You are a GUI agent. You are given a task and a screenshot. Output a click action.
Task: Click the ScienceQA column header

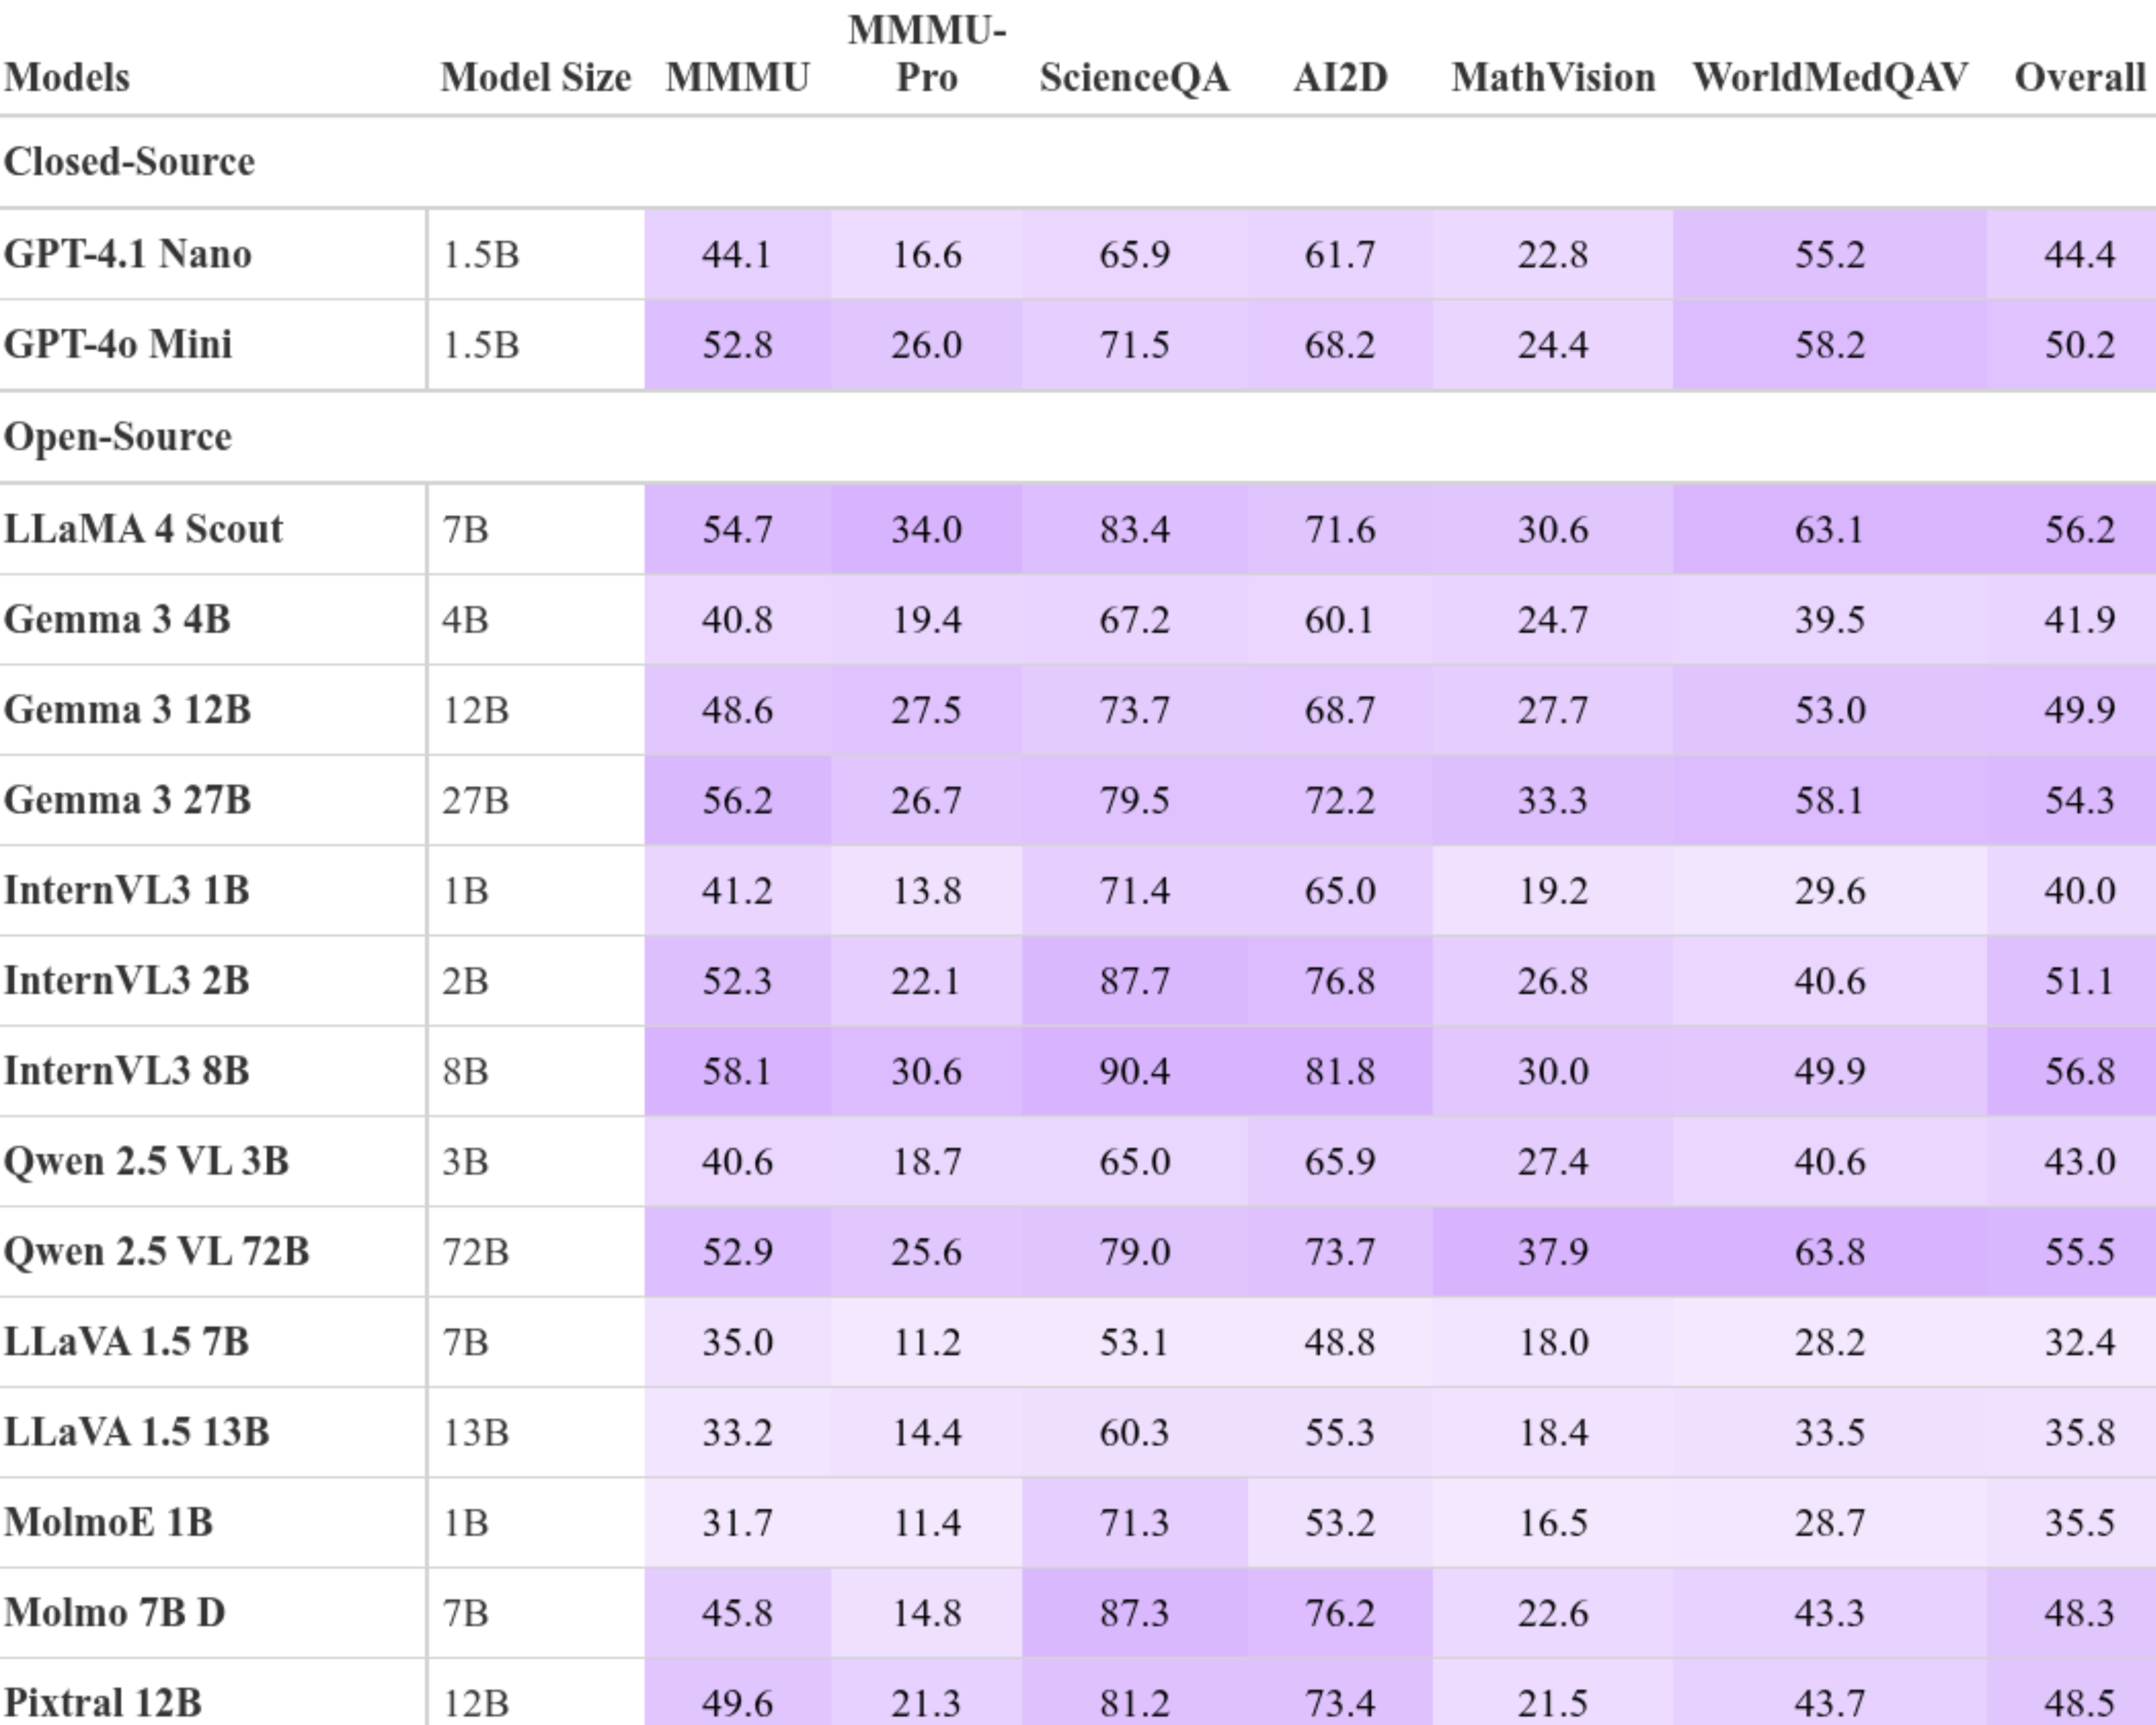click(1134, 77)
